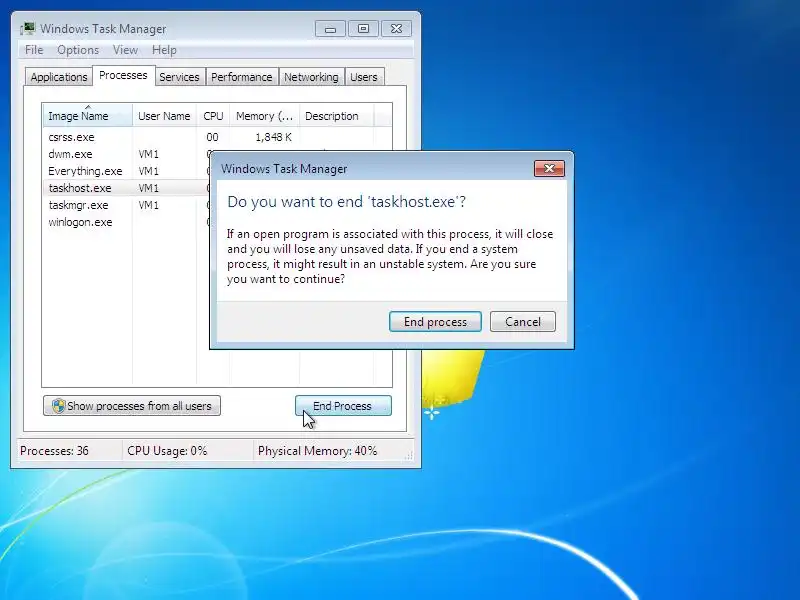Sort by Image Name column header

pos(88,116)
